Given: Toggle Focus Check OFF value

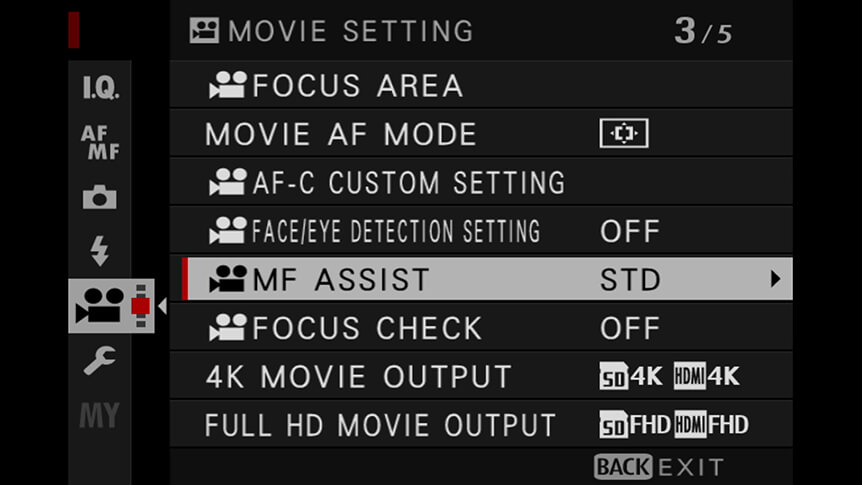Looking at the screenshot, I should [x=630, y=328].
